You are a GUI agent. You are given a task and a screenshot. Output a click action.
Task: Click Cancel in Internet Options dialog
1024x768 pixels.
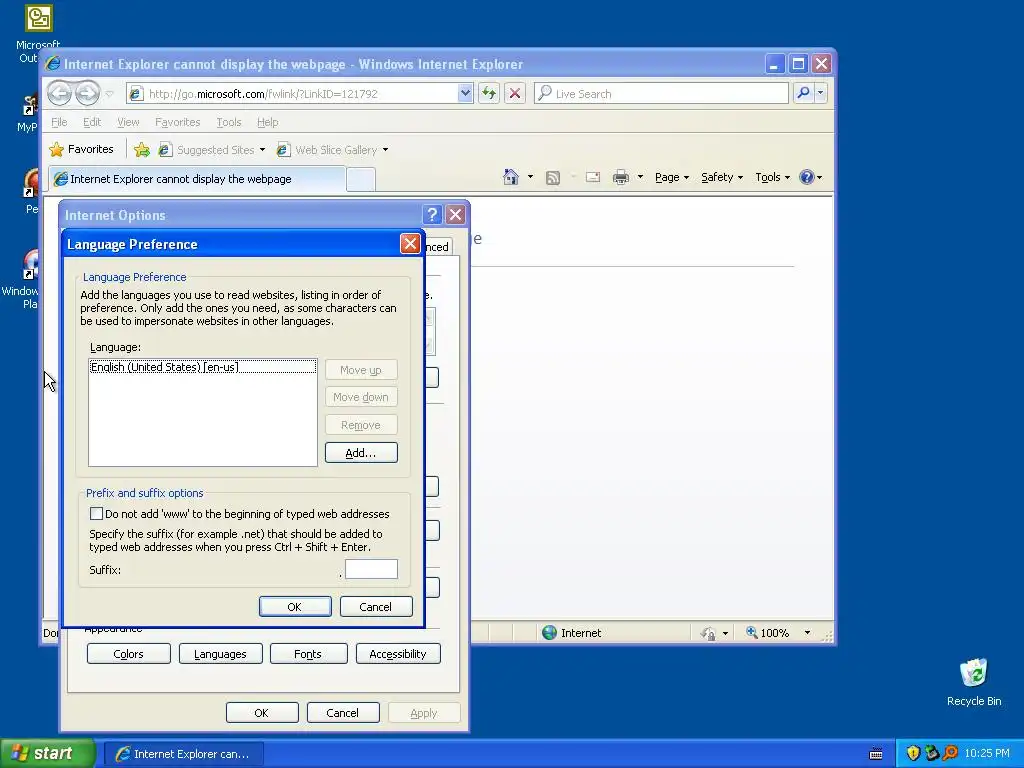[342, 712]
